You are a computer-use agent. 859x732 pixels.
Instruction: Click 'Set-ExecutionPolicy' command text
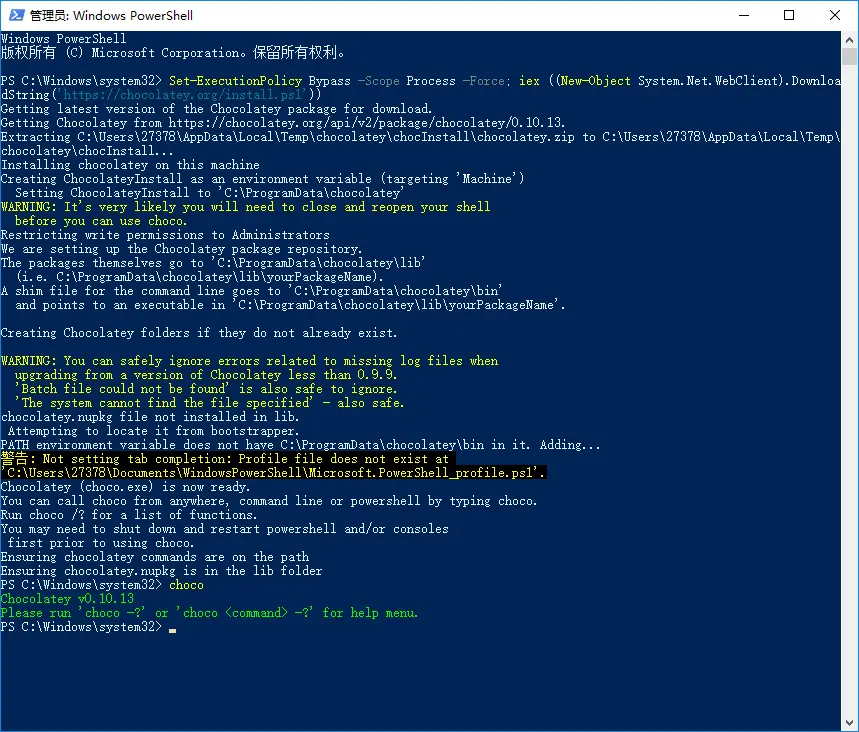235,81
